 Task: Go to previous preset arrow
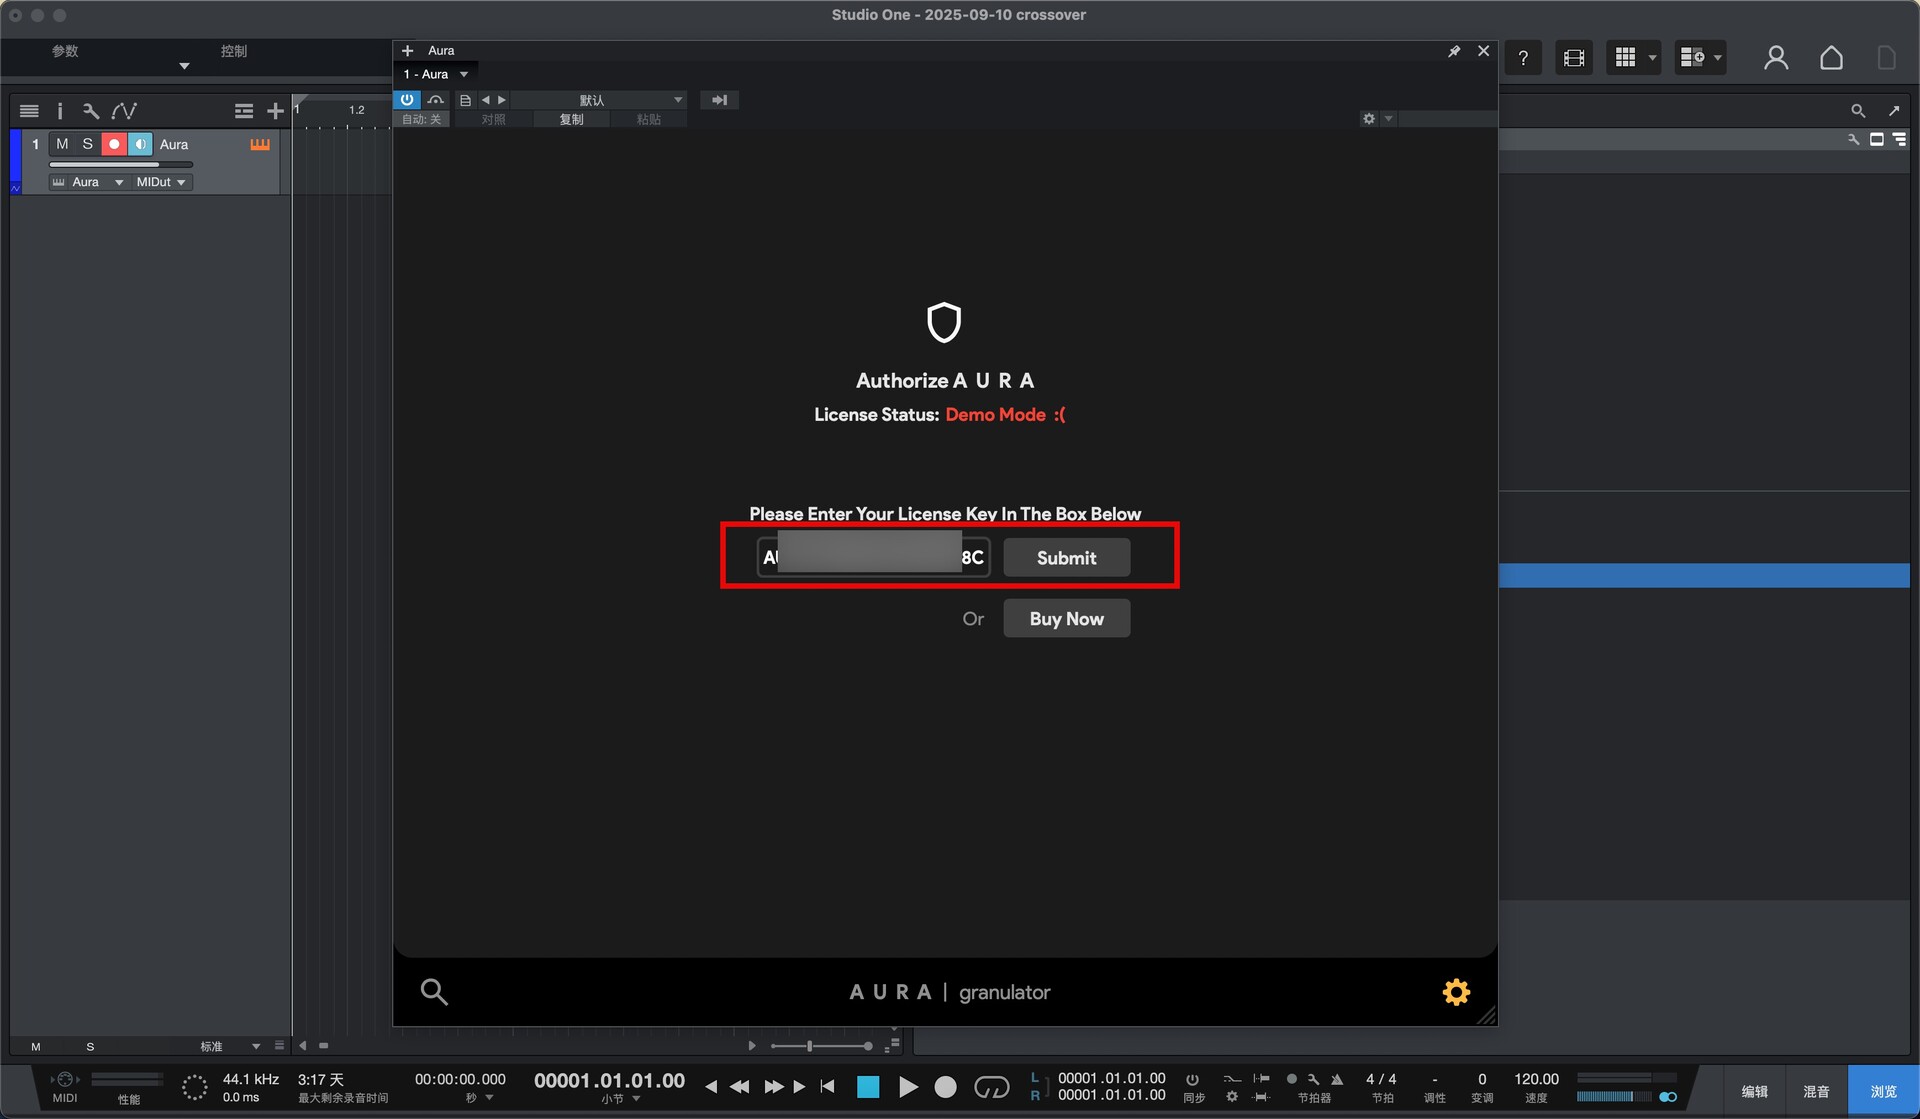[x=485, y=100]
